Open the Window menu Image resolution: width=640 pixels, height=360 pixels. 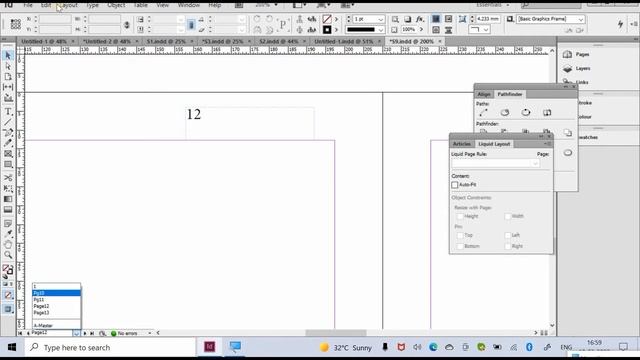[x=189, y=5]
